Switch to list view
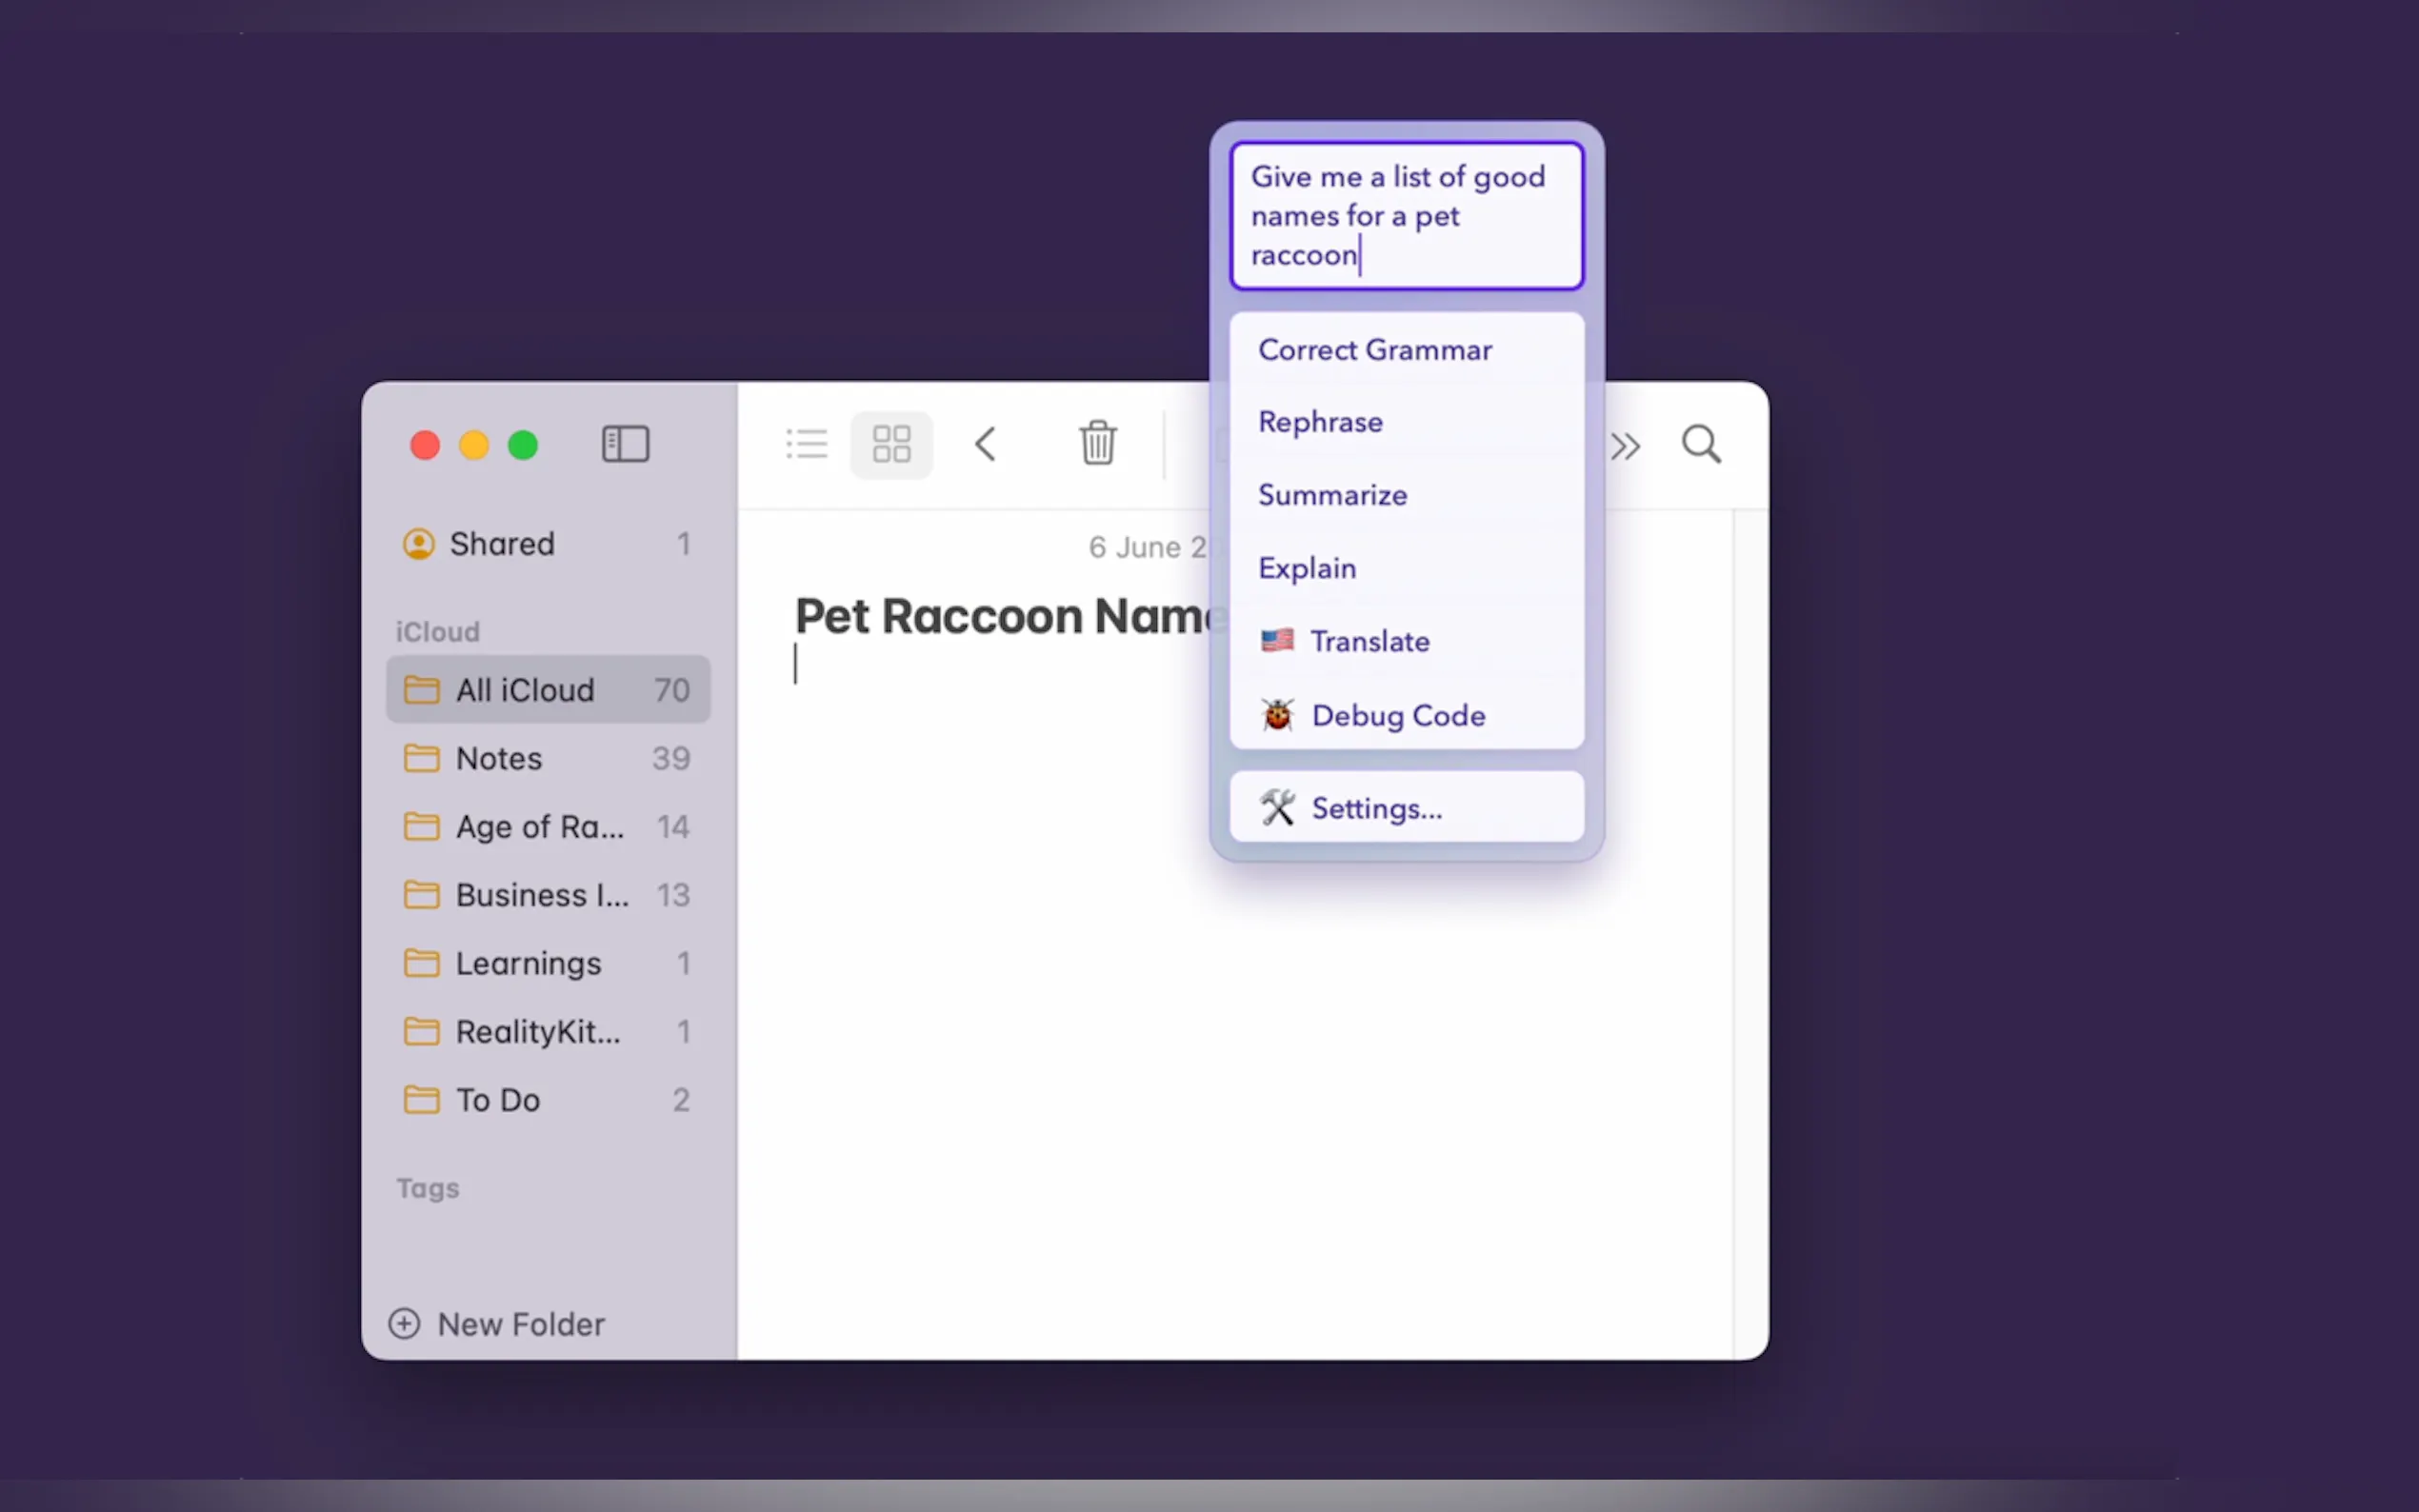This screenshot has height=1512, width=2419. click(806, 444)
